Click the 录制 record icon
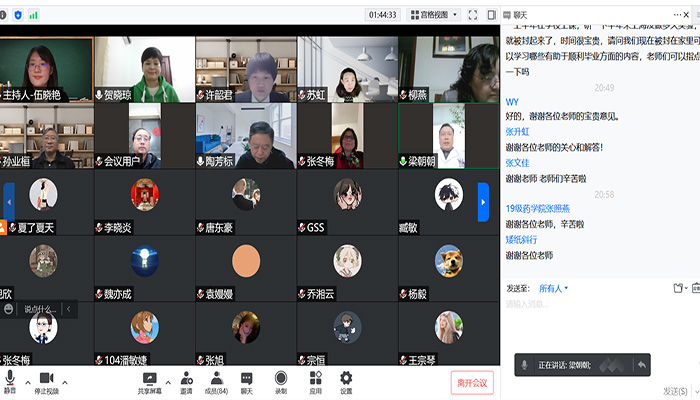Screen dimensions: 700x400 [x=281, y=379]
